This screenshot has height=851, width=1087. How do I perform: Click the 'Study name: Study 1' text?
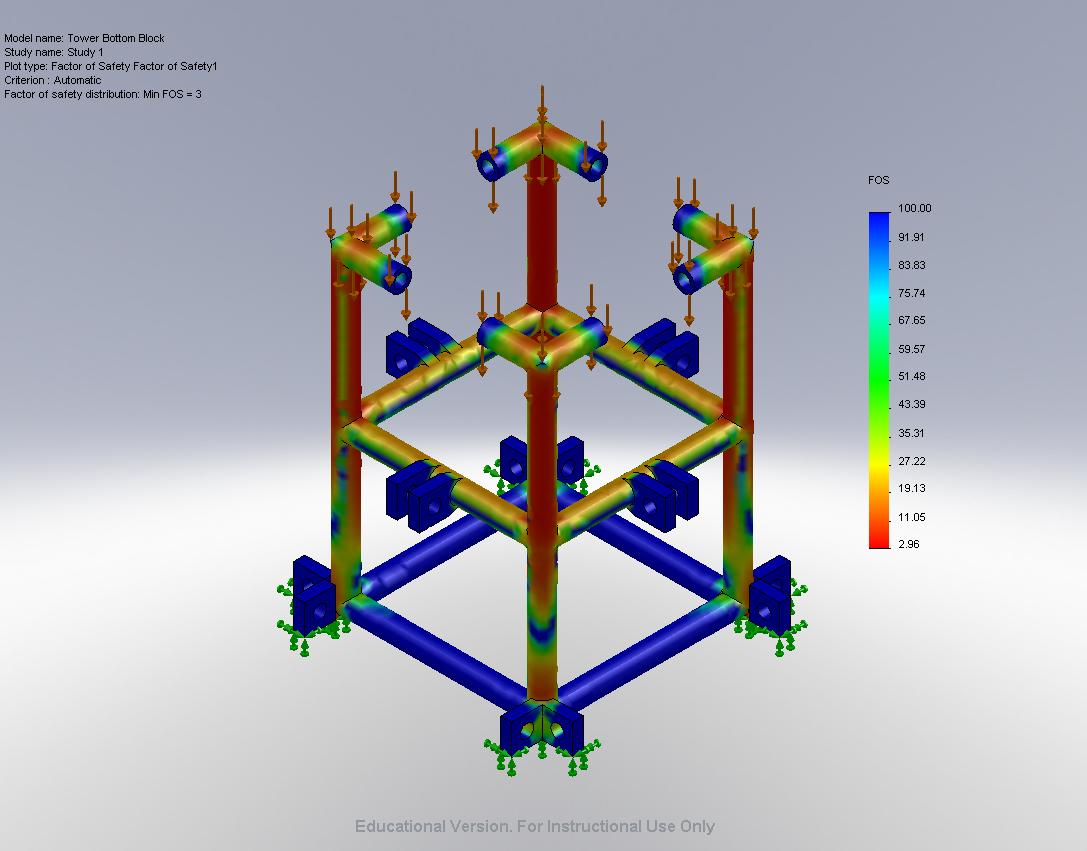[x=54, y=52]
